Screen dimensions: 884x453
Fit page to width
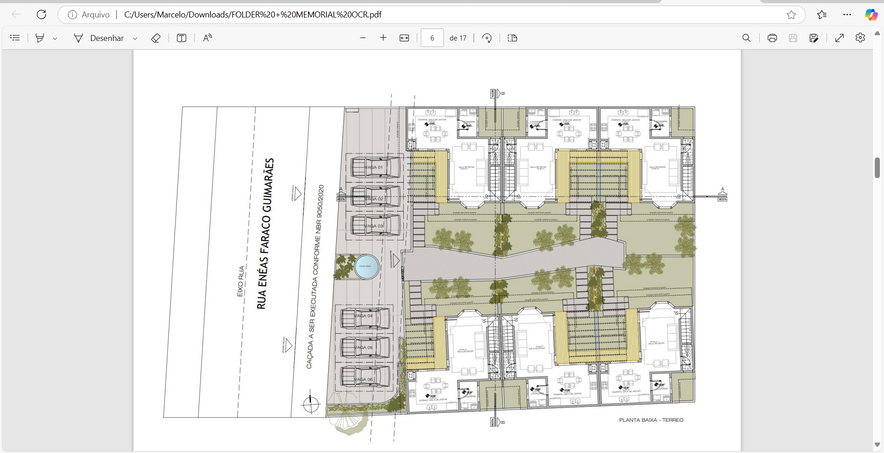click(x=404, y=38)
